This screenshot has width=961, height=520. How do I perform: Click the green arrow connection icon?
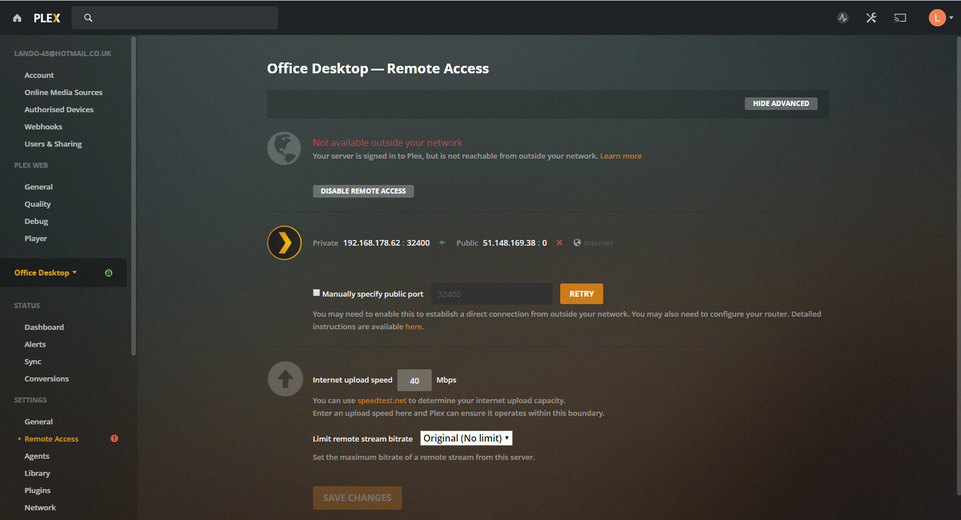442,243
